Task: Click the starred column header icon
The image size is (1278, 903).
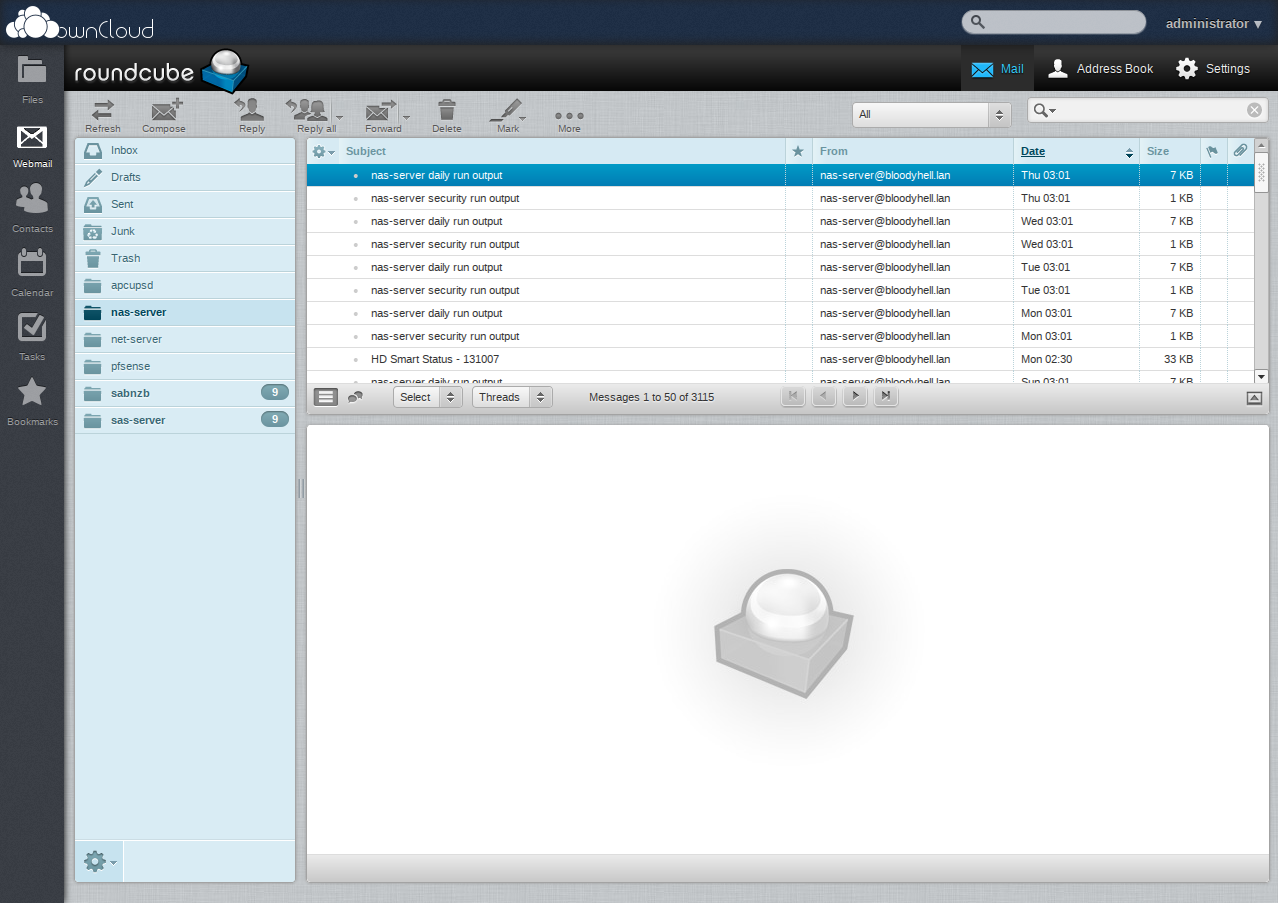Action: pyautogui.click(x=798, y=151)
